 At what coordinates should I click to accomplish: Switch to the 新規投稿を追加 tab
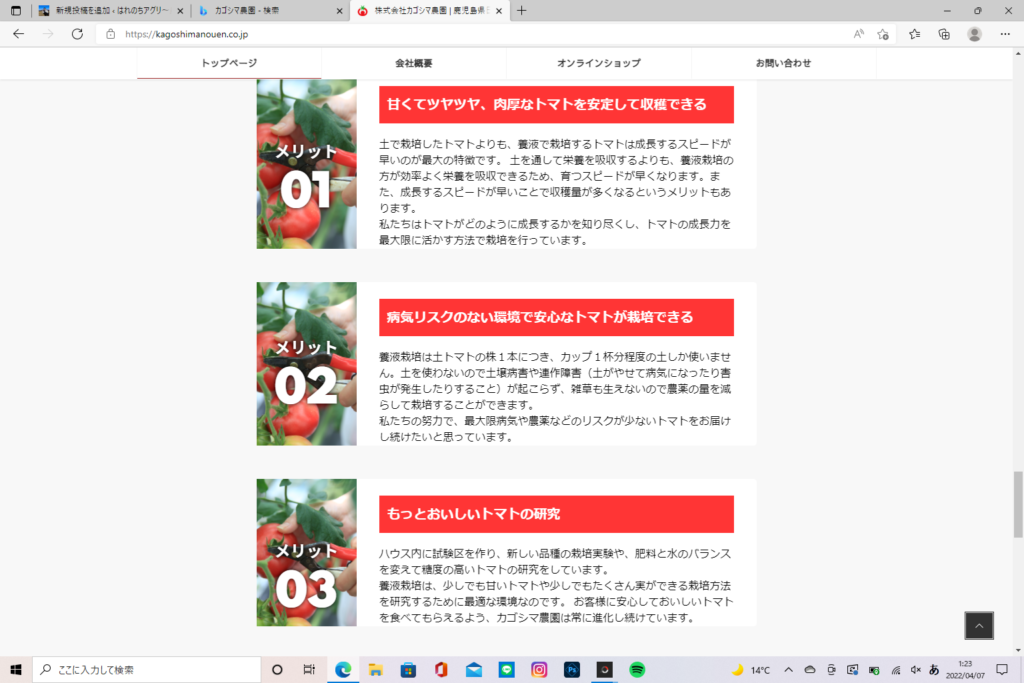[x=111, y=10]
